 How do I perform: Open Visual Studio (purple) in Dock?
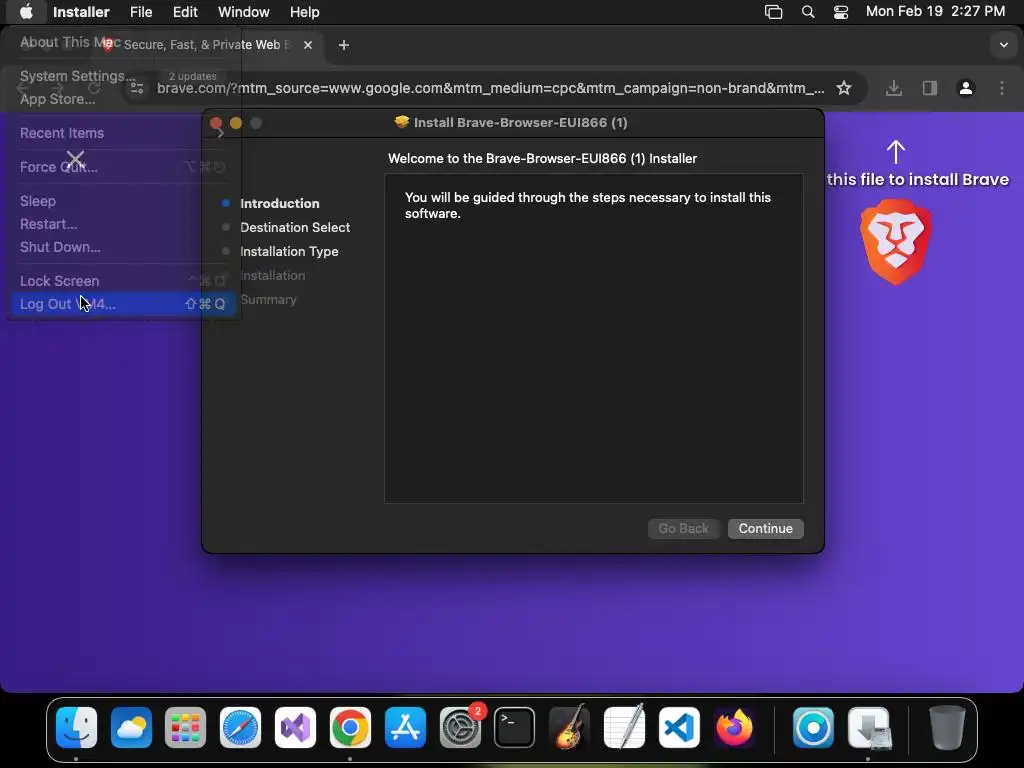[x=295, y=728]
